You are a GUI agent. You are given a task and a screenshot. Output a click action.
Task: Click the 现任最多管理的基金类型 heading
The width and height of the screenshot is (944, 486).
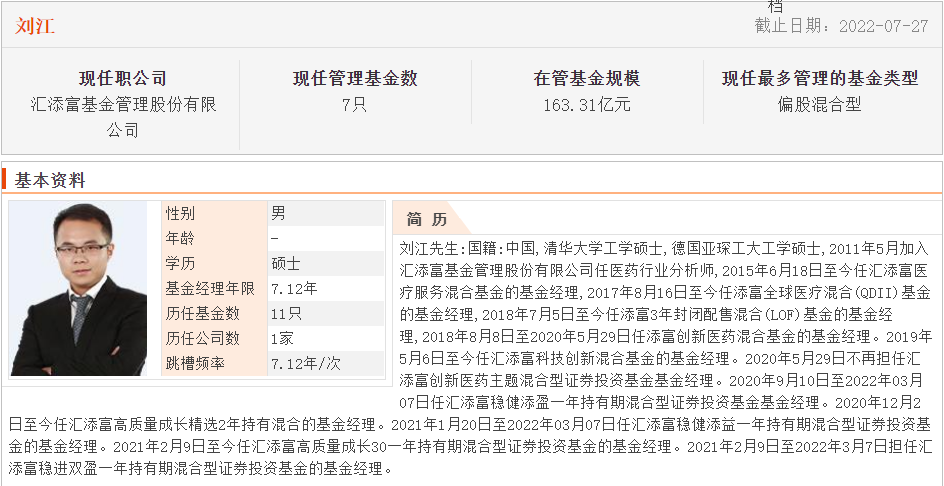click(x=820, y=78)
